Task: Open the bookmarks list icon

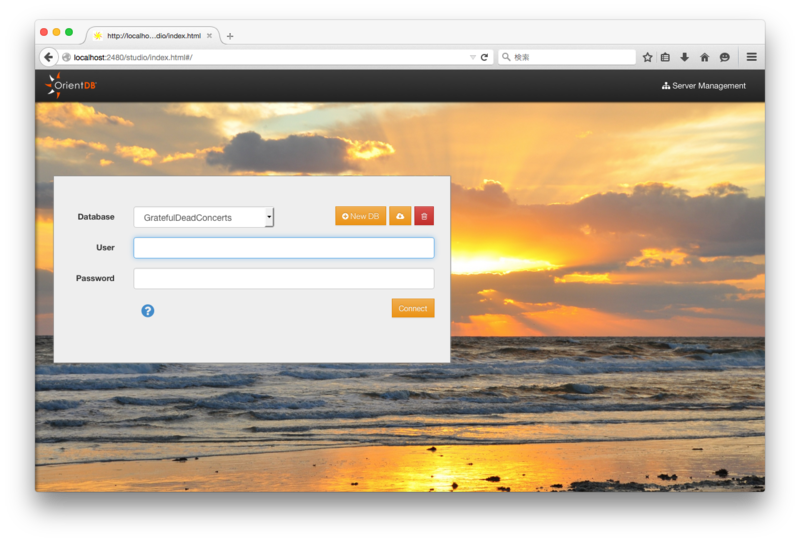Action: (665, 57)
